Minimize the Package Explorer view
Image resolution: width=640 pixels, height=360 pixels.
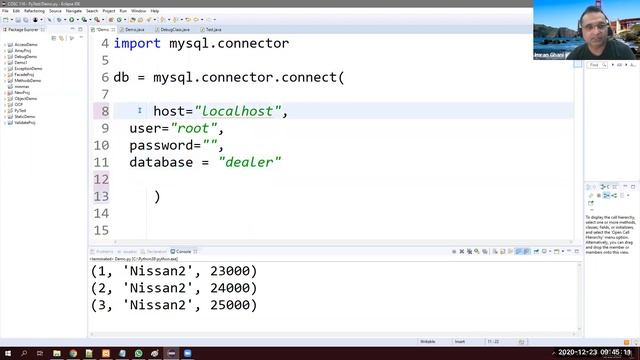pyautogui.click(x=73, y=29)
